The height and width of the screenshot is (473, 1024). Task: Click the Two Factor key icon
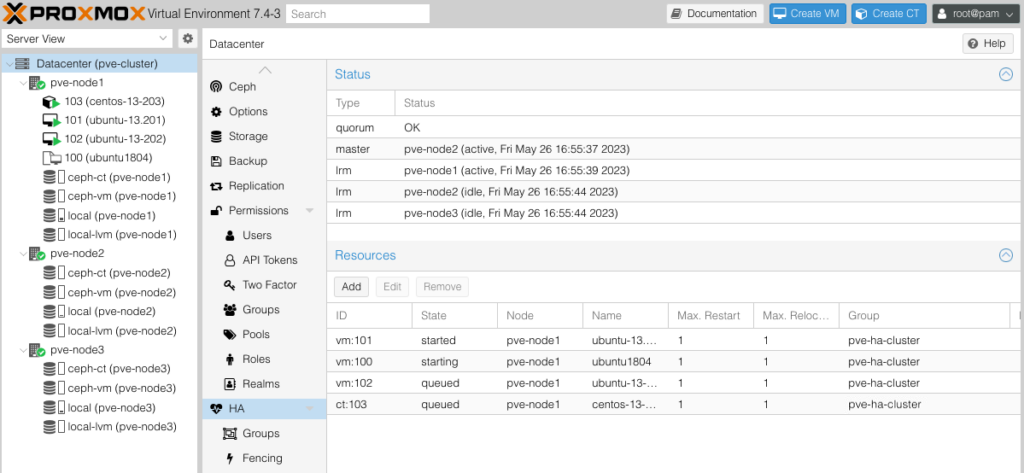[229, 285]
